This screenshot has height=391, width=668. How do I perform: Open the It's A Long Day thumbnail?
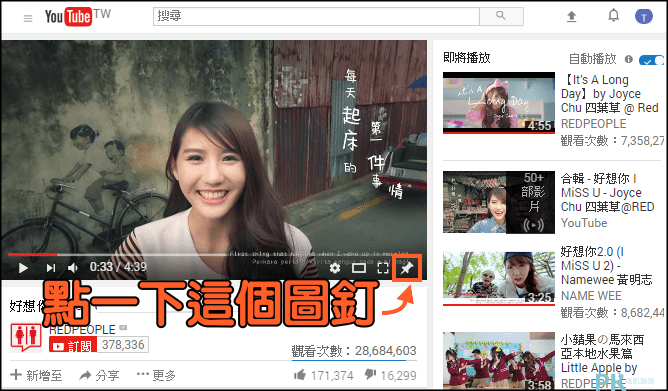pos(499,103)
